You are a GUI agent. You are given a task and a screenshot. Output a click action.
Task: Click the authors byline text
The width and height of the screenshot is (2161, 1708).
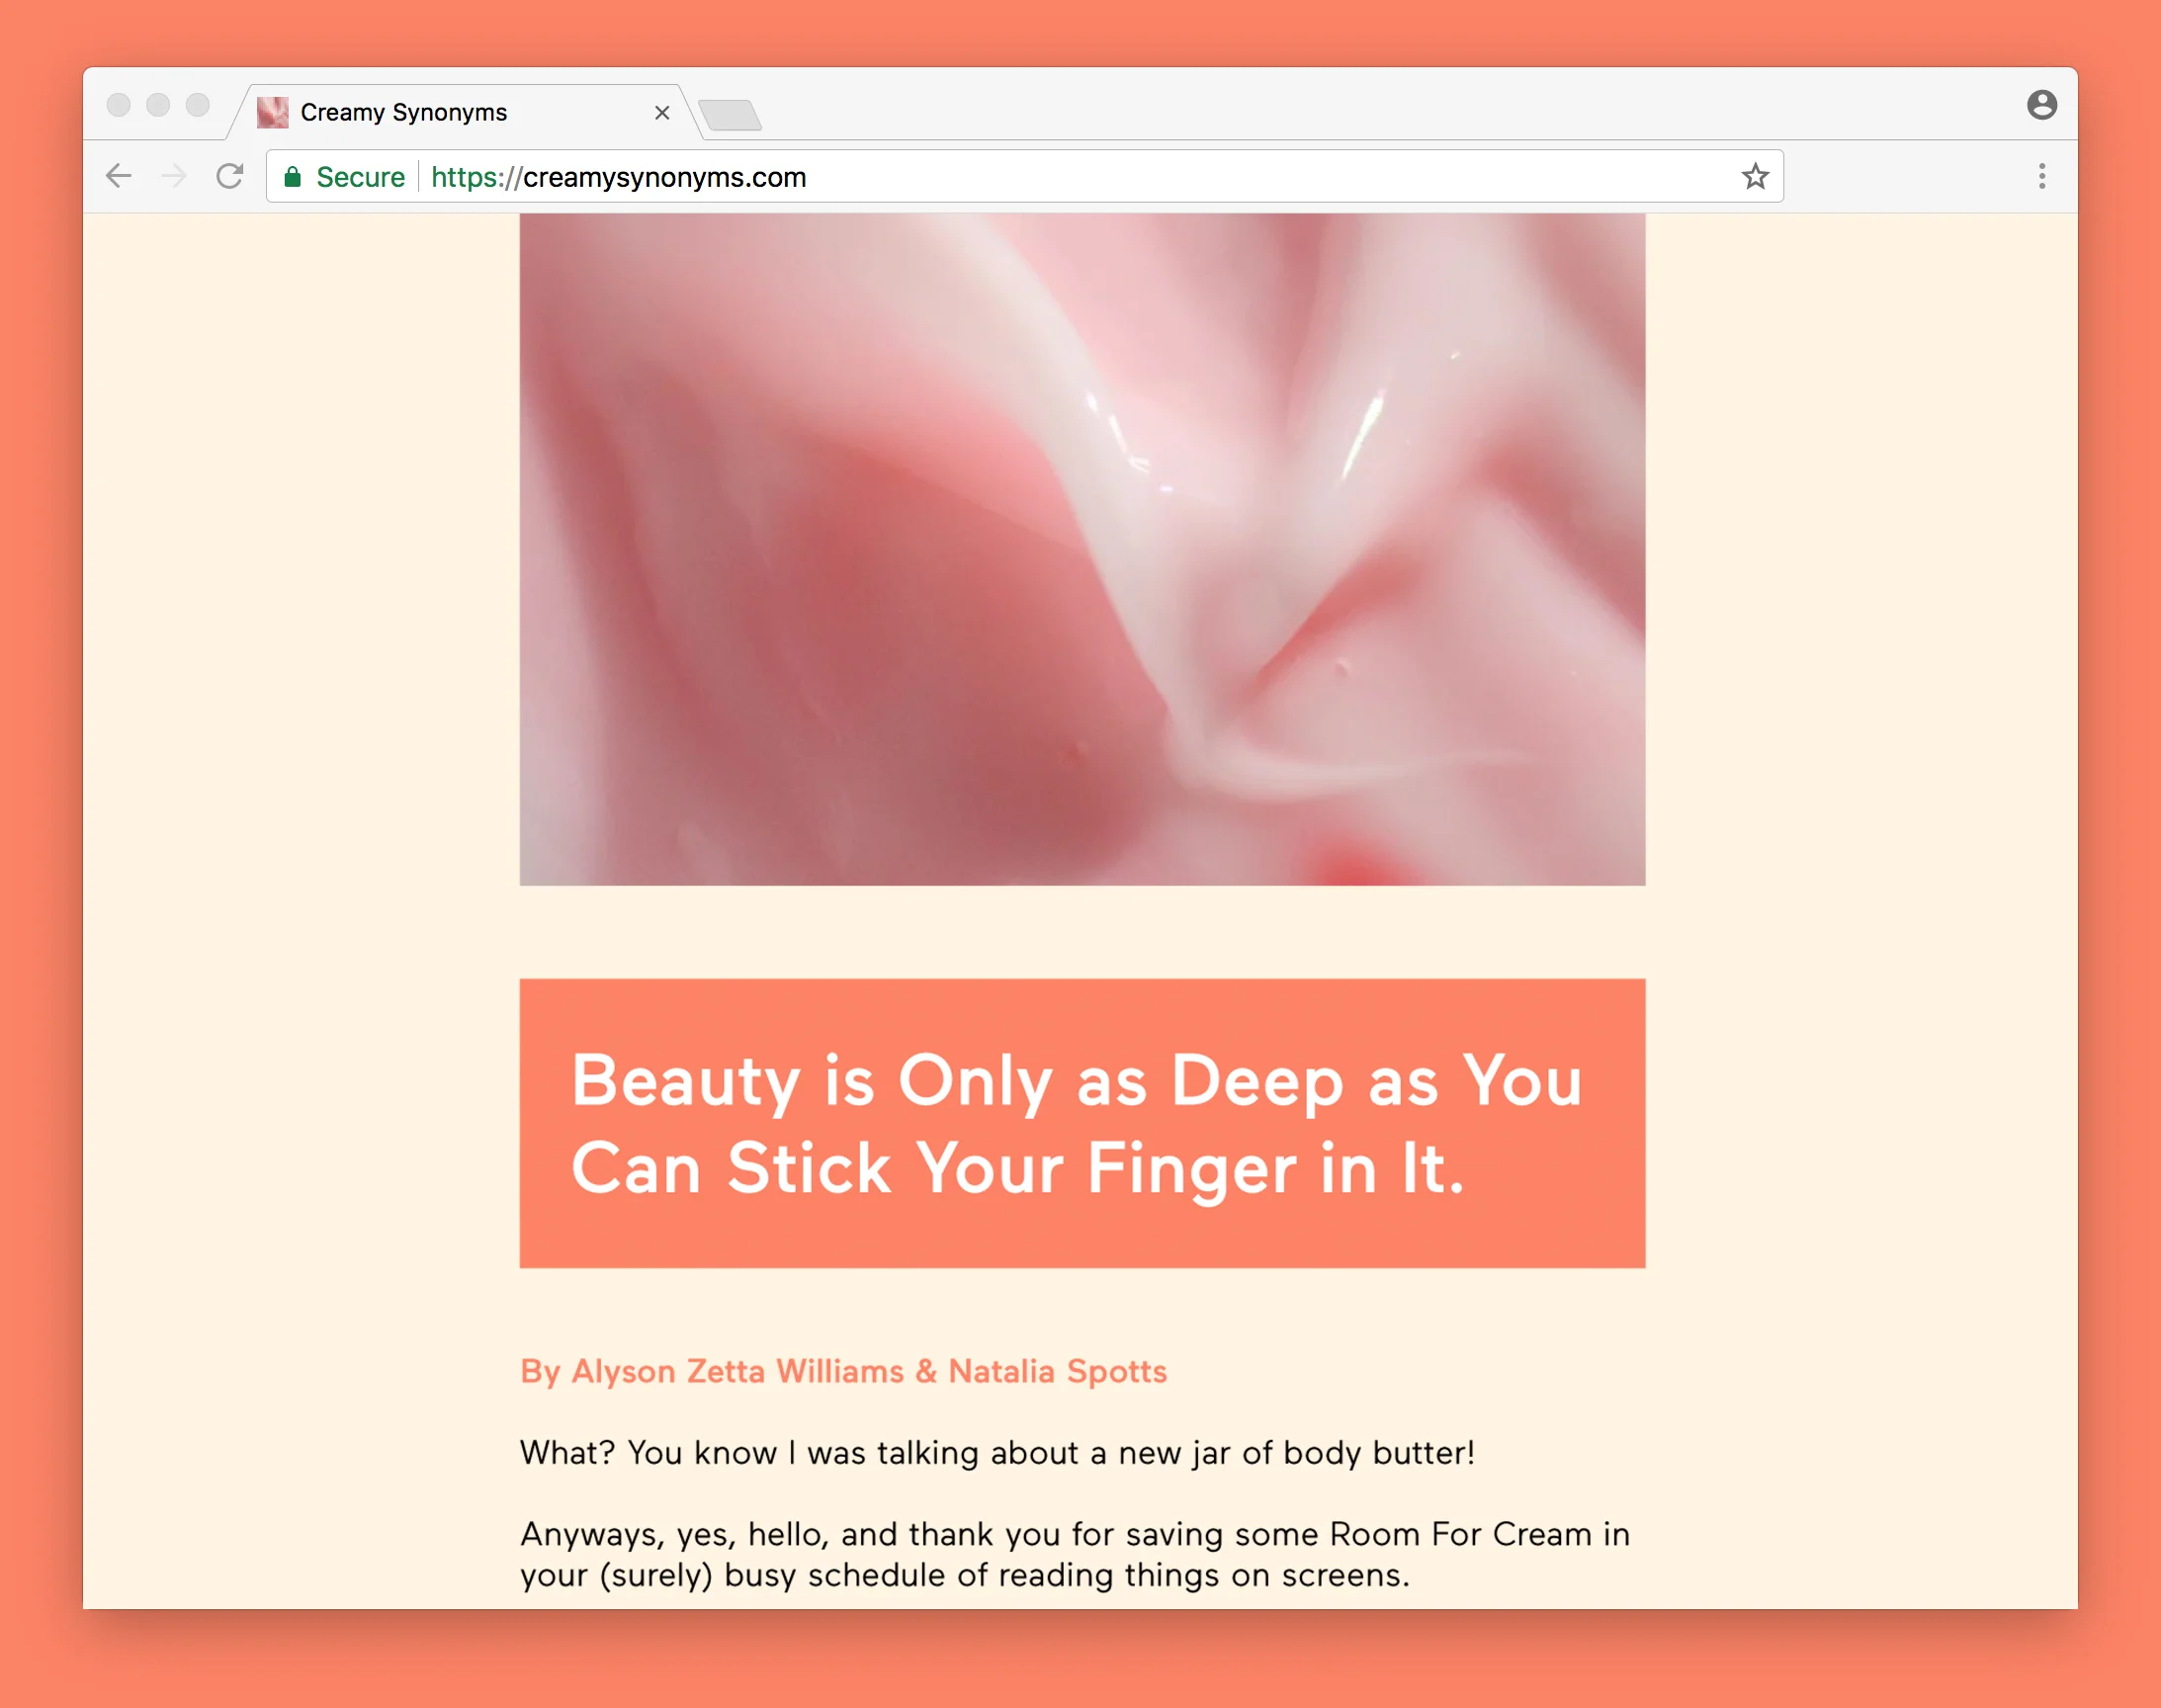843,1370
